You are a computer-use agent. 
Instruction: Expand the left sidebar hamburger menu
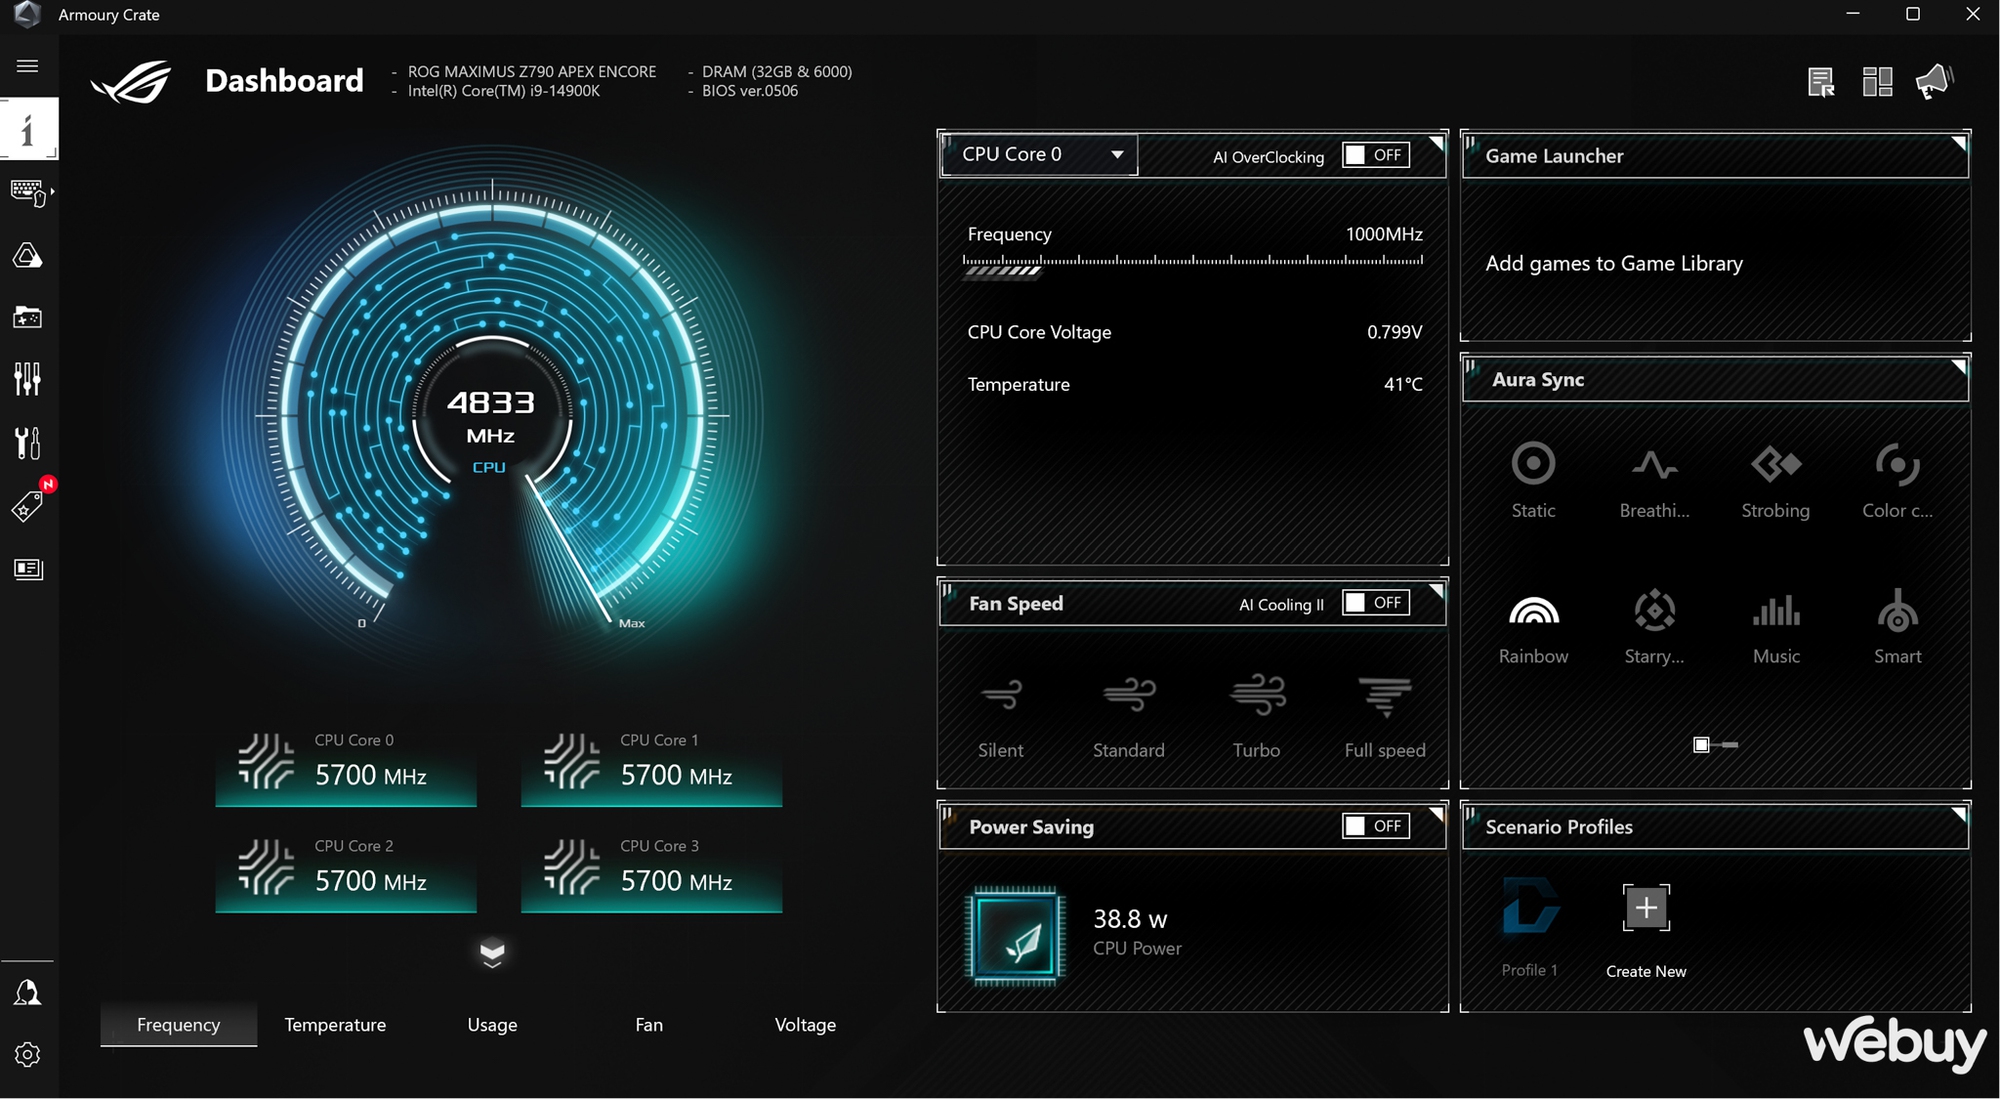pyautogui.click(x=27, y=66)
